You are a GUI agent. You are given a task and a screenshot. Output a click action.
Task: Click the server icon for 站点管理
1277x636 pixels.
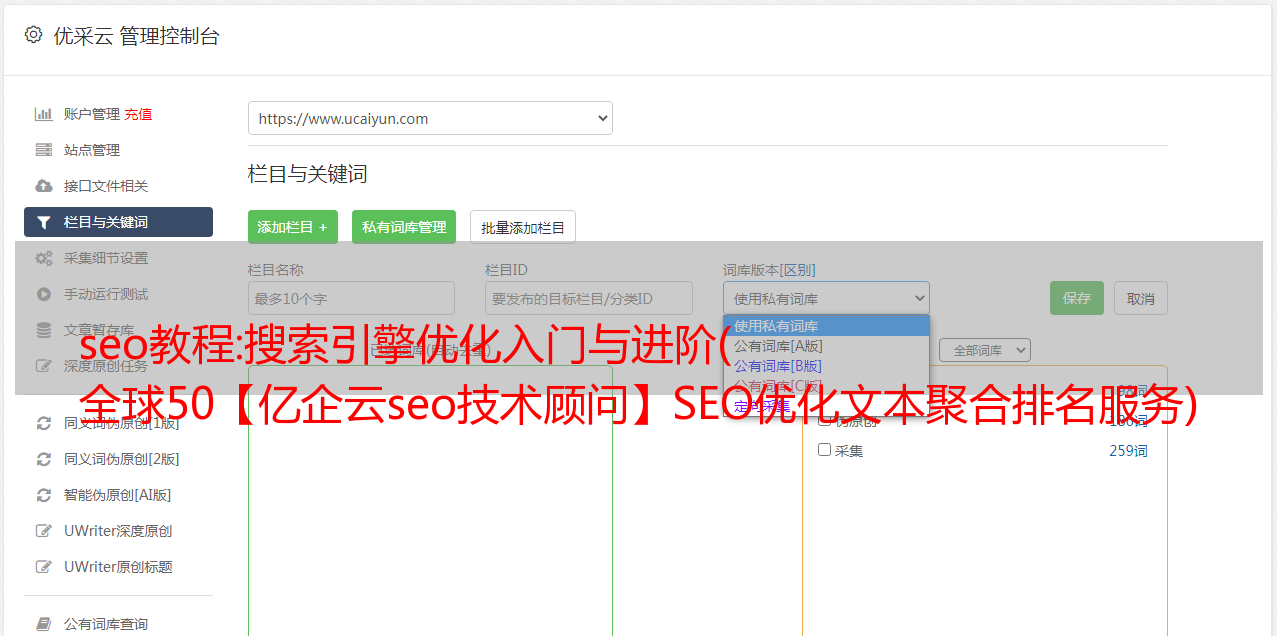[44, 150]
